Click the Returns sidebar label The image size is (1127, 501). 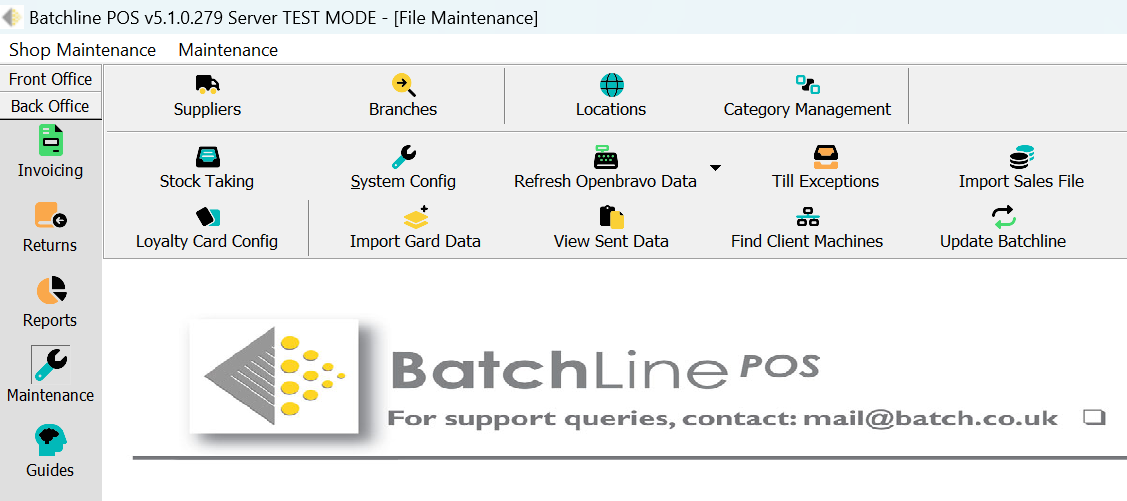(50, 245)
